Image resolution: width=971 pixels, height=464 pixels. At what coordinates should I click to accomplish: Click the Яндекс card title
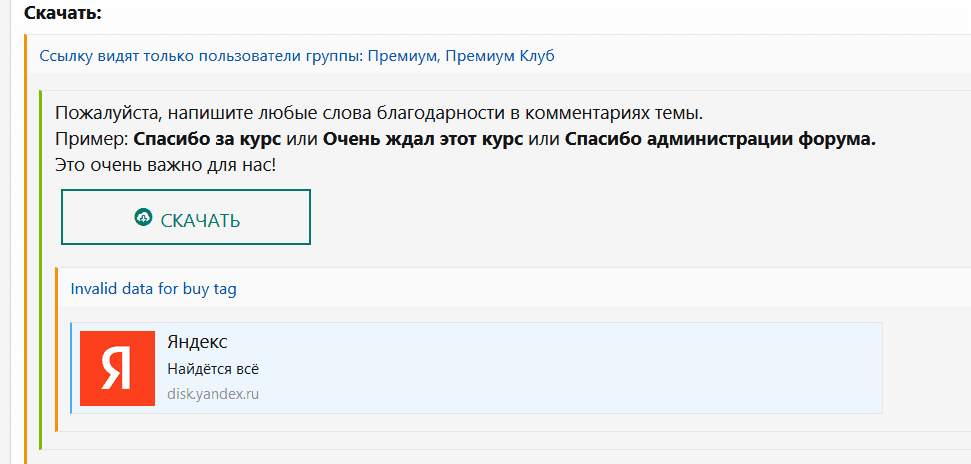click(x=198, y=343)
